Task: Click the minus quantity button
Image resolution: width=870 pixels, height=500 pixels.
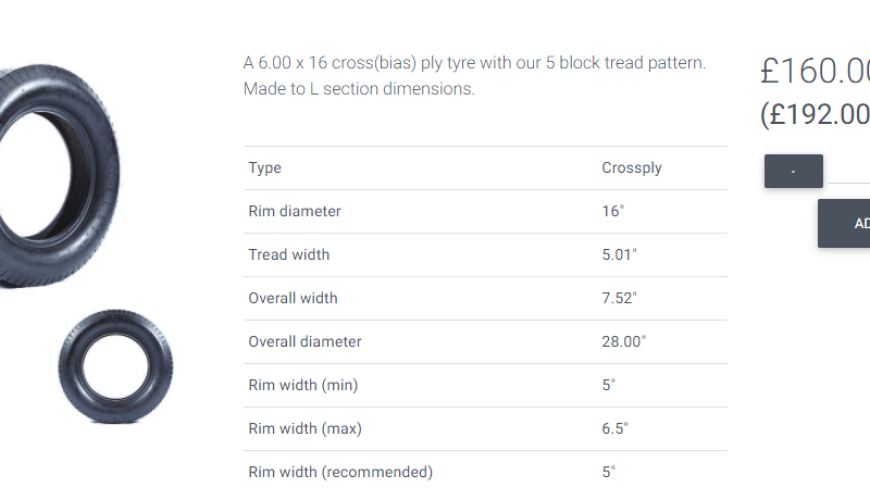Action: [793, 171]
